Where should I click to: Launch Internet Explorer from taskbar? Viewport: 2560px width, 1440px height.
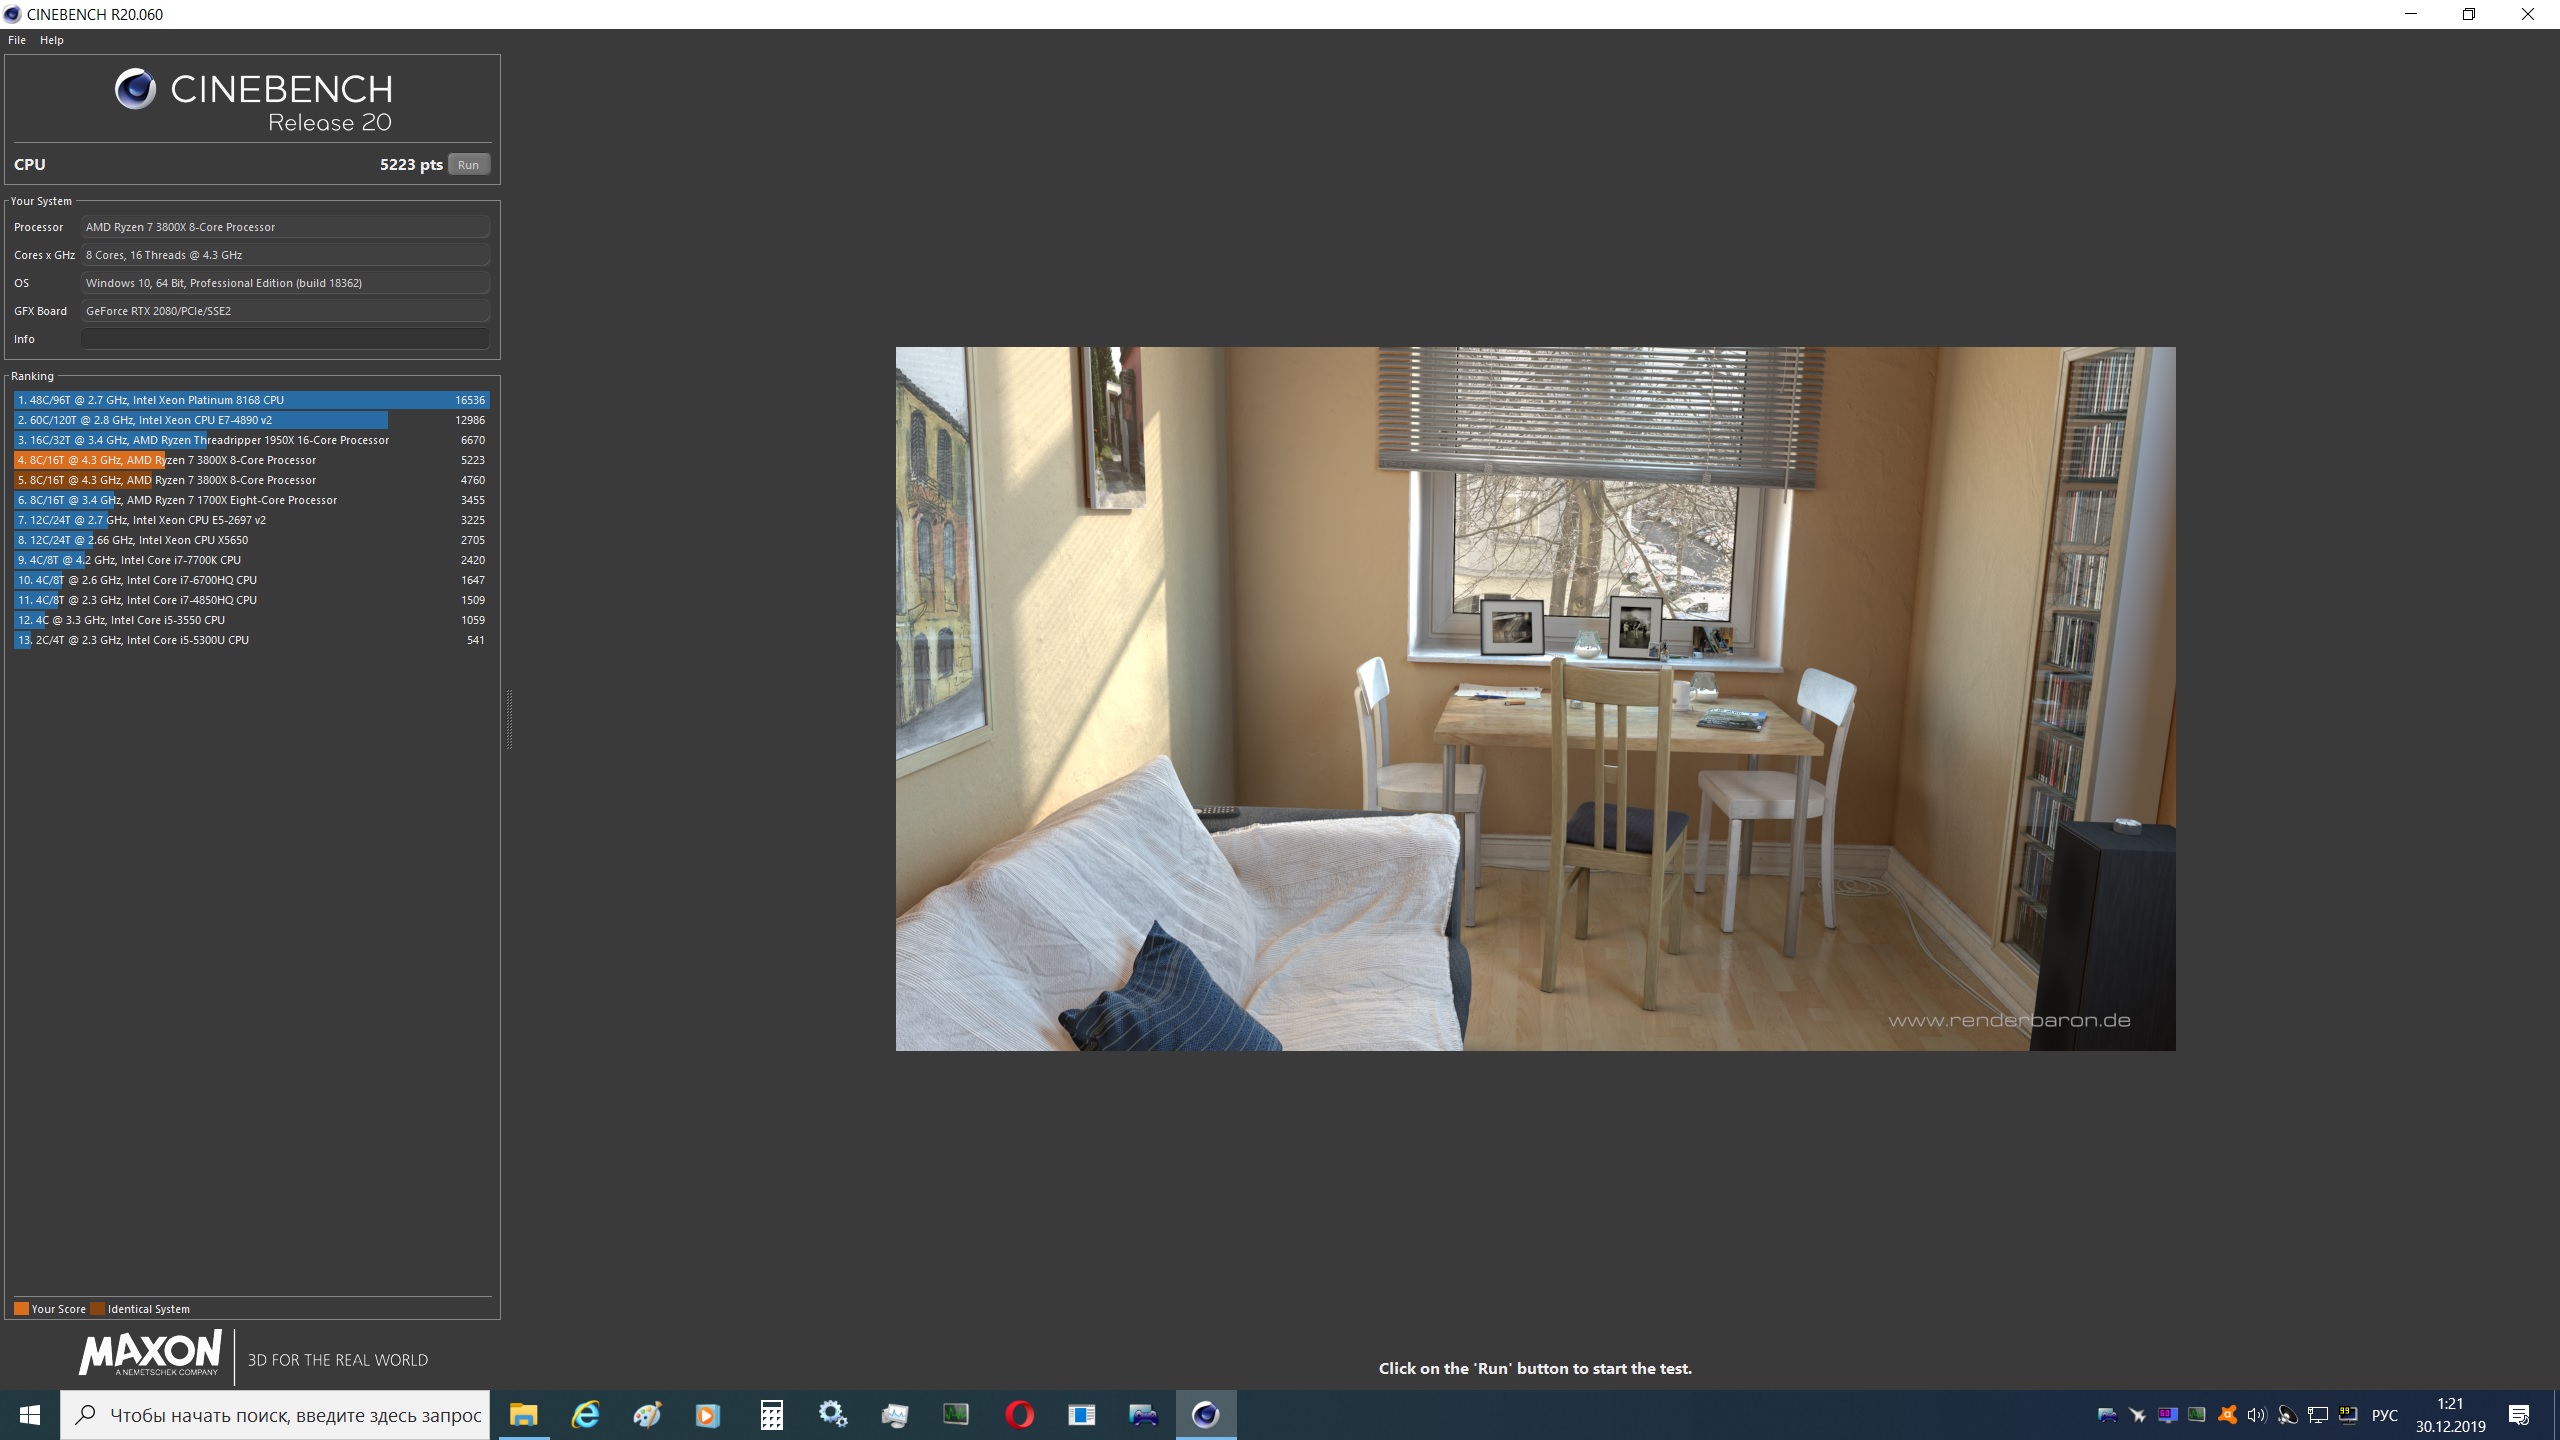pyautogui.click(x=585, y=1415)
